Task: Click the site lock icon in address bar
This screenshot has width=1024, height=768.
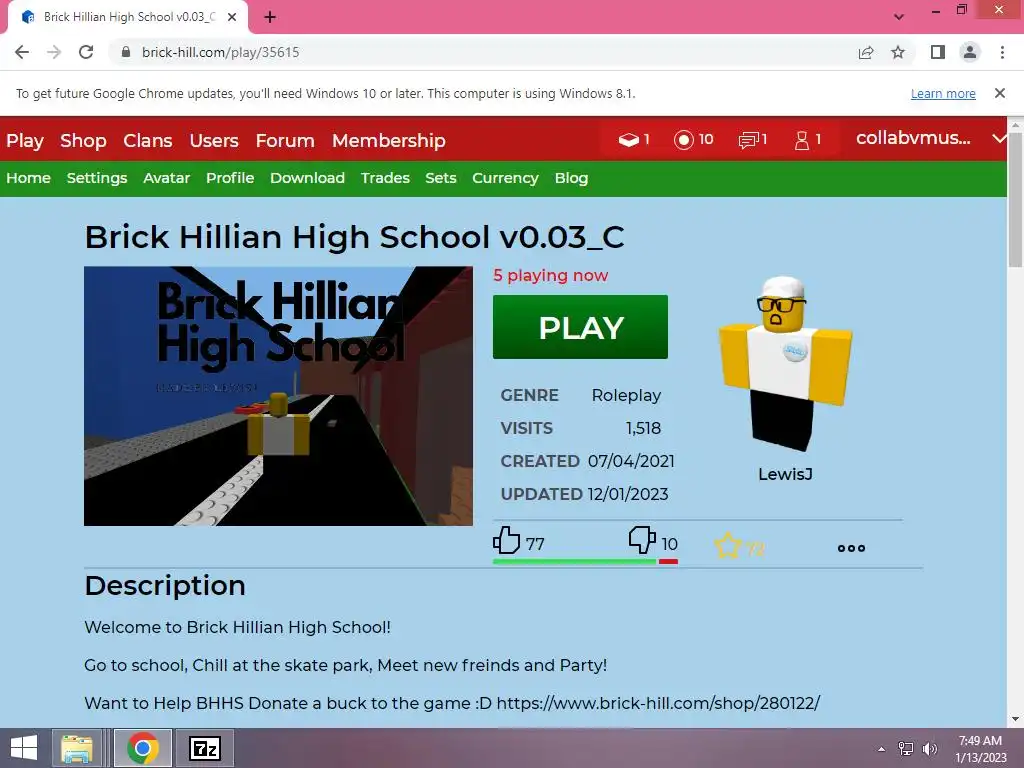Action: (x=126, y=52)
